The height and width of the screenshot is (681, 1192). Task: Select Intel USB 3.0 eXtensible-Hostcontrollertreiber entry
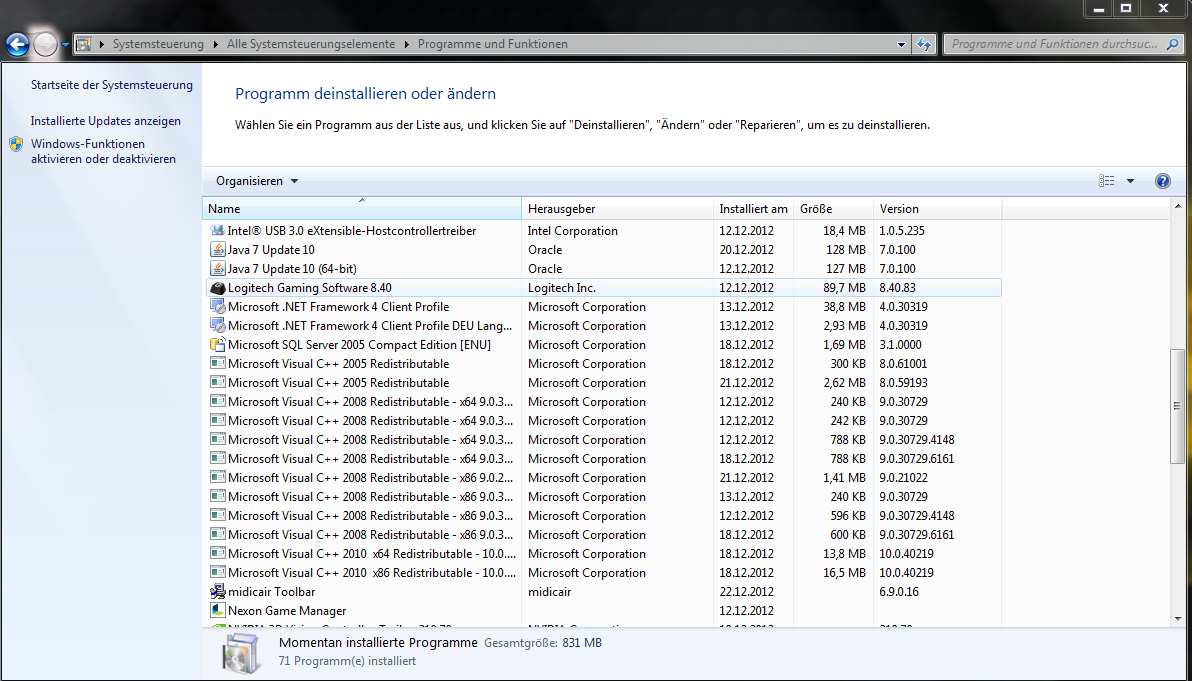tap(352, 230)
